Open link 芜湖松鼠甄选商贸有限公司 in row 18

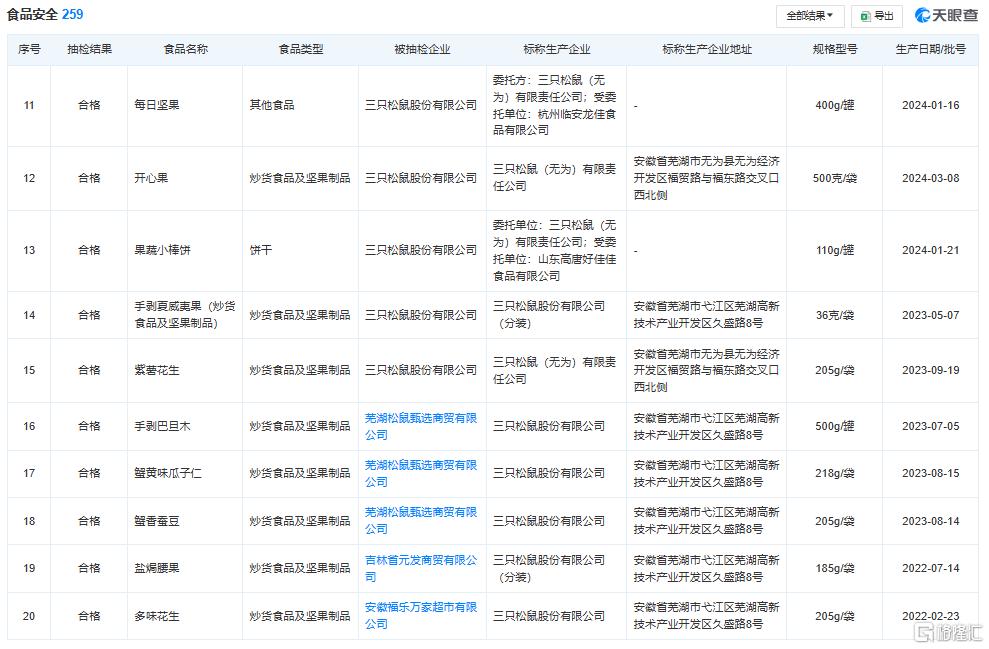(x=421, y=520)
